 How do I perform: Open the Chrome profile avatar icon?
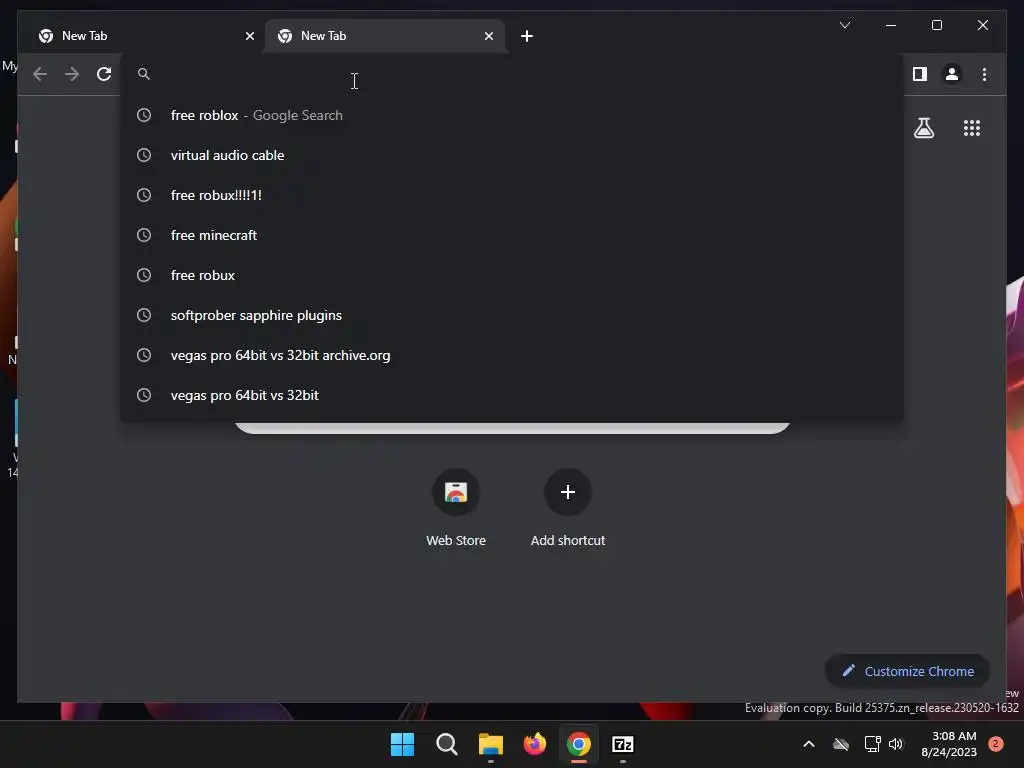point(952,74)
